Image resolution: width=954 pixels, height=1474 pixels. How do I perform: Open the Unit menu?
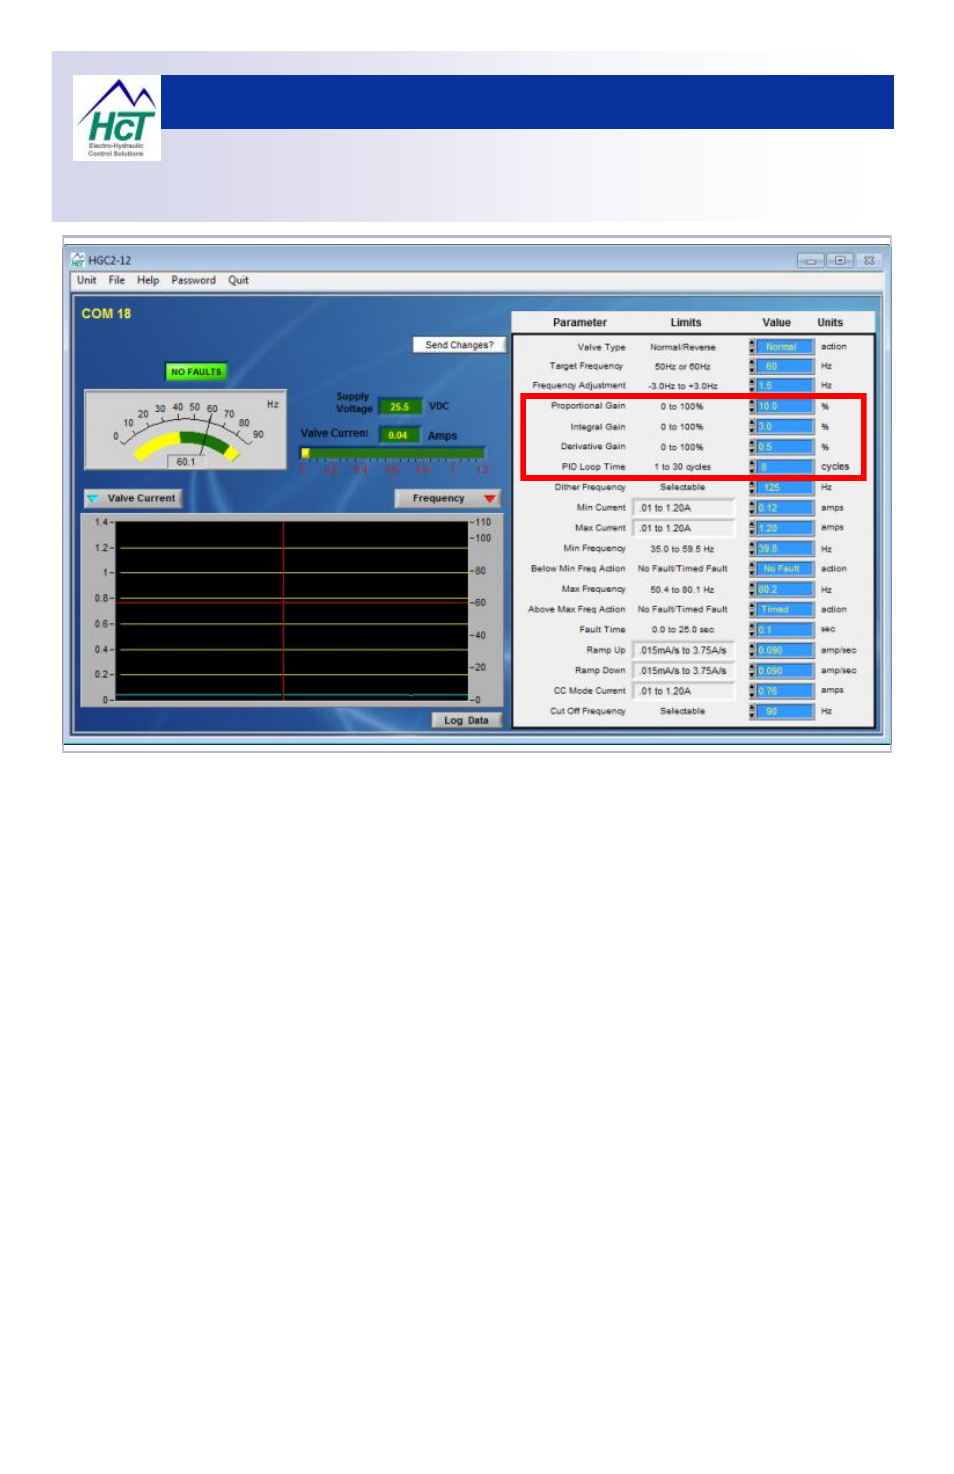tap(87, 281)
